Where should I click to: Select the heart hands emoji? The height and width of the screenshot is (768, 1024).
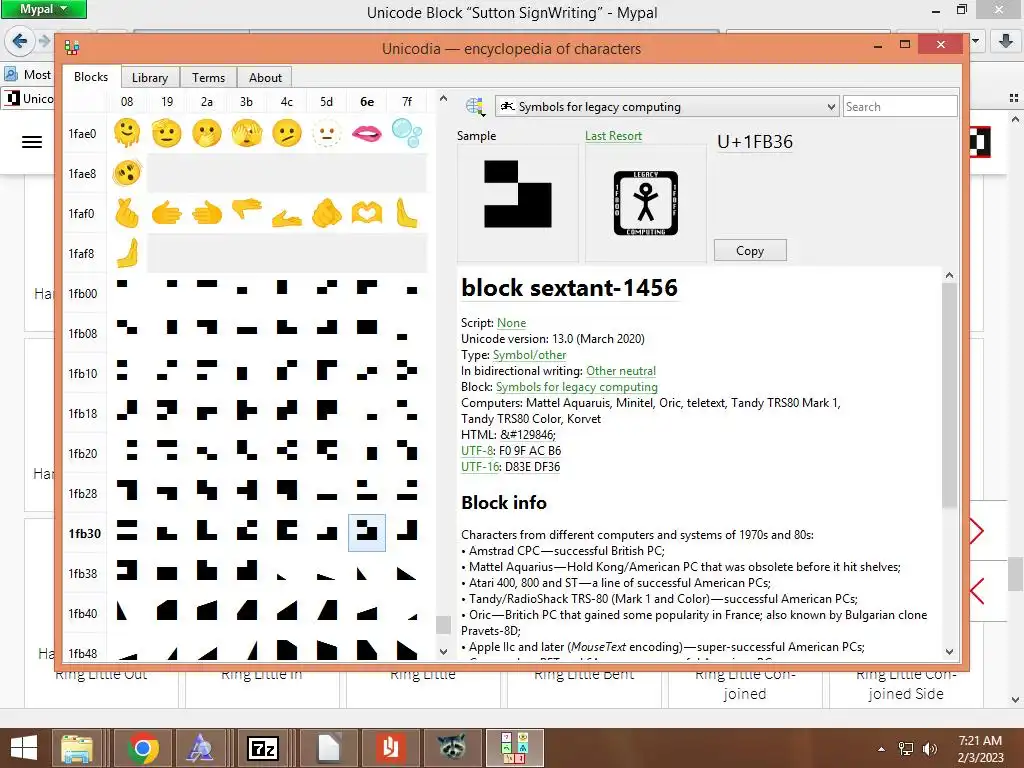click(x=366, y=214)
